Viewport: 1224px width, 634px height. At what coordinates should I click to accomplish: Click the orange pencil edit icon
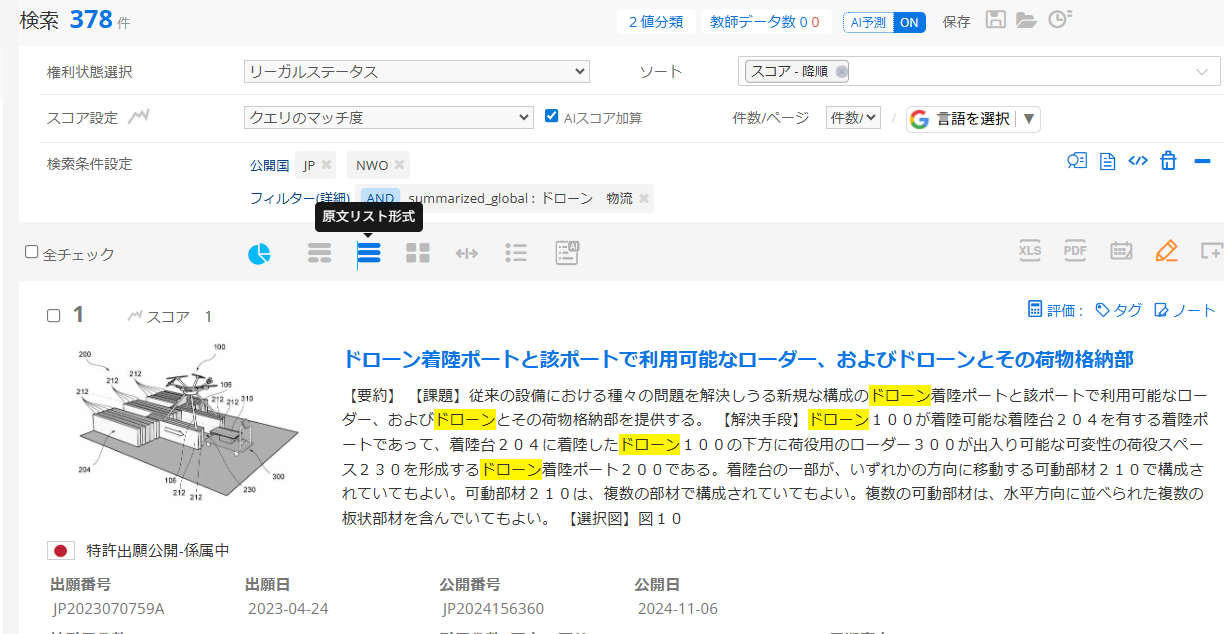click(x=1166, y=251)
